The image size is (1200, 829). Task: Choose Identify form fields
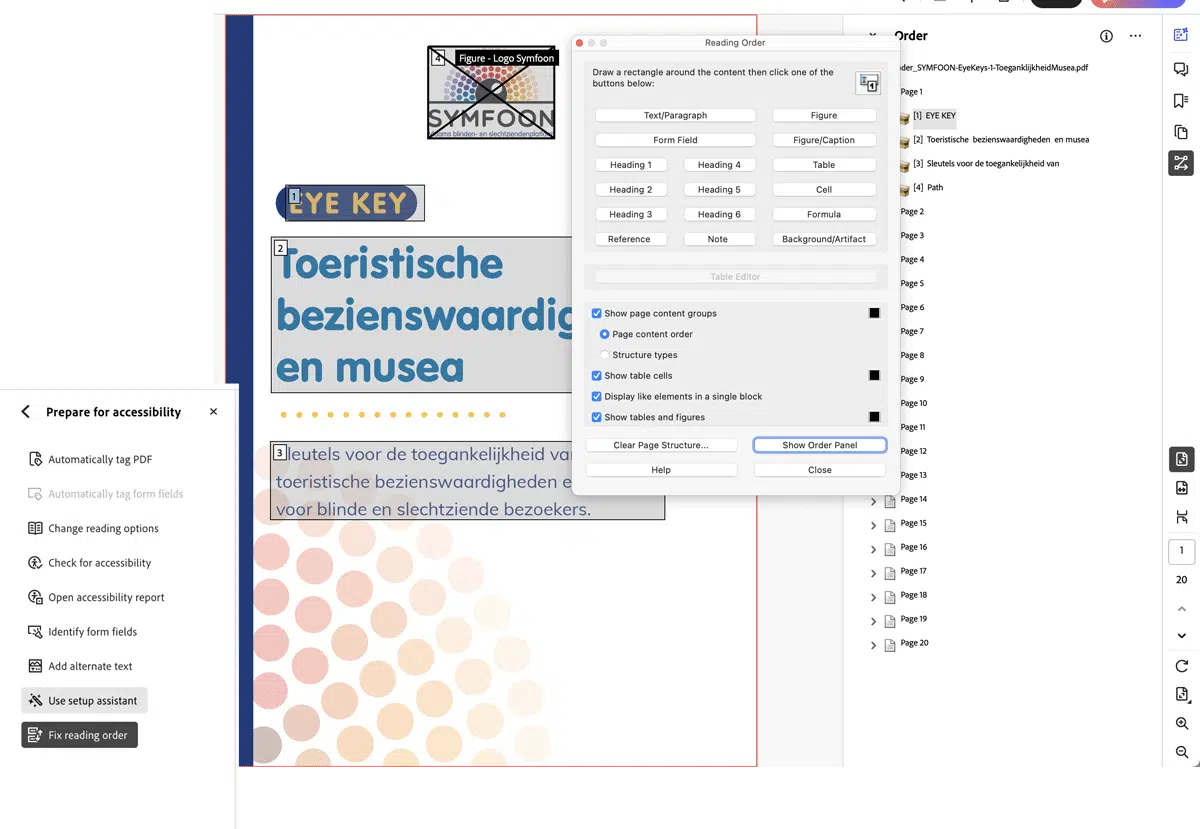pyautogui.click(x=82, y=632)
